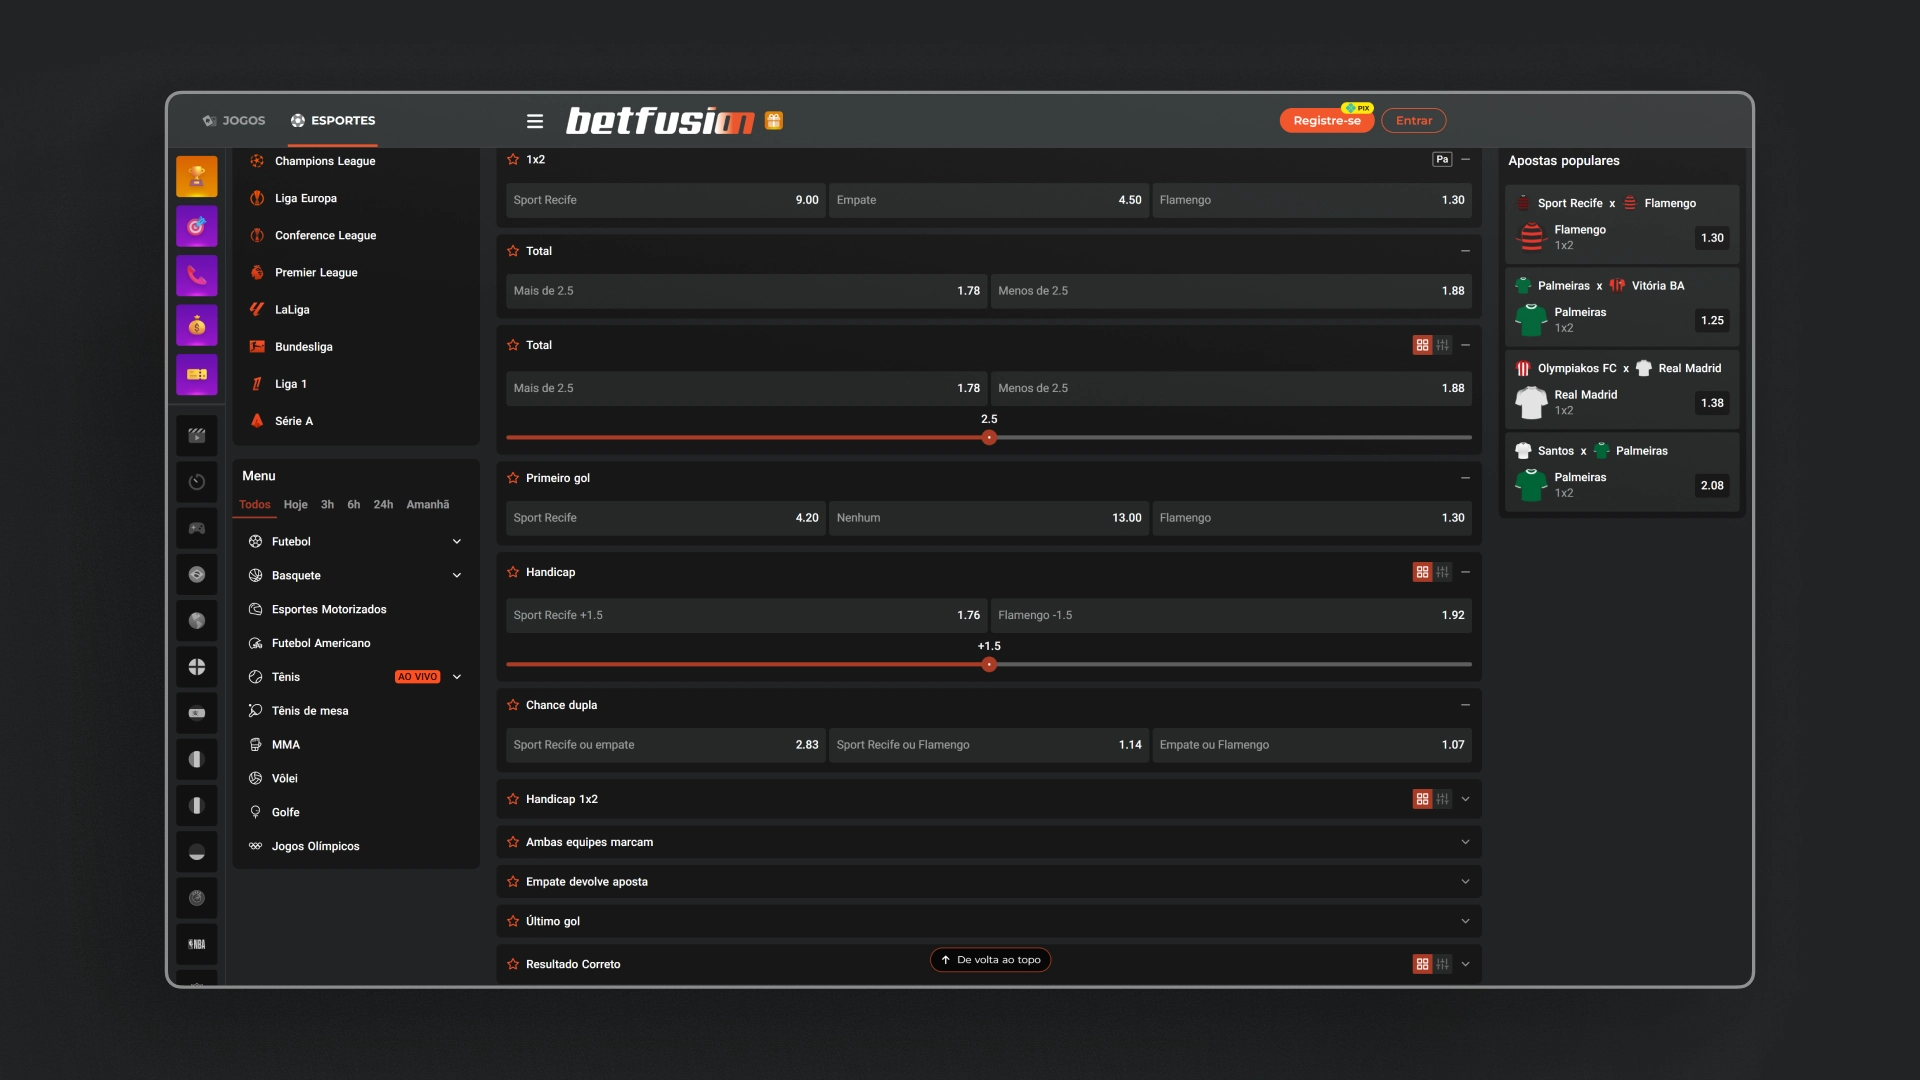
Task: Click De volta ao topo
Action: tap(990, 959)
